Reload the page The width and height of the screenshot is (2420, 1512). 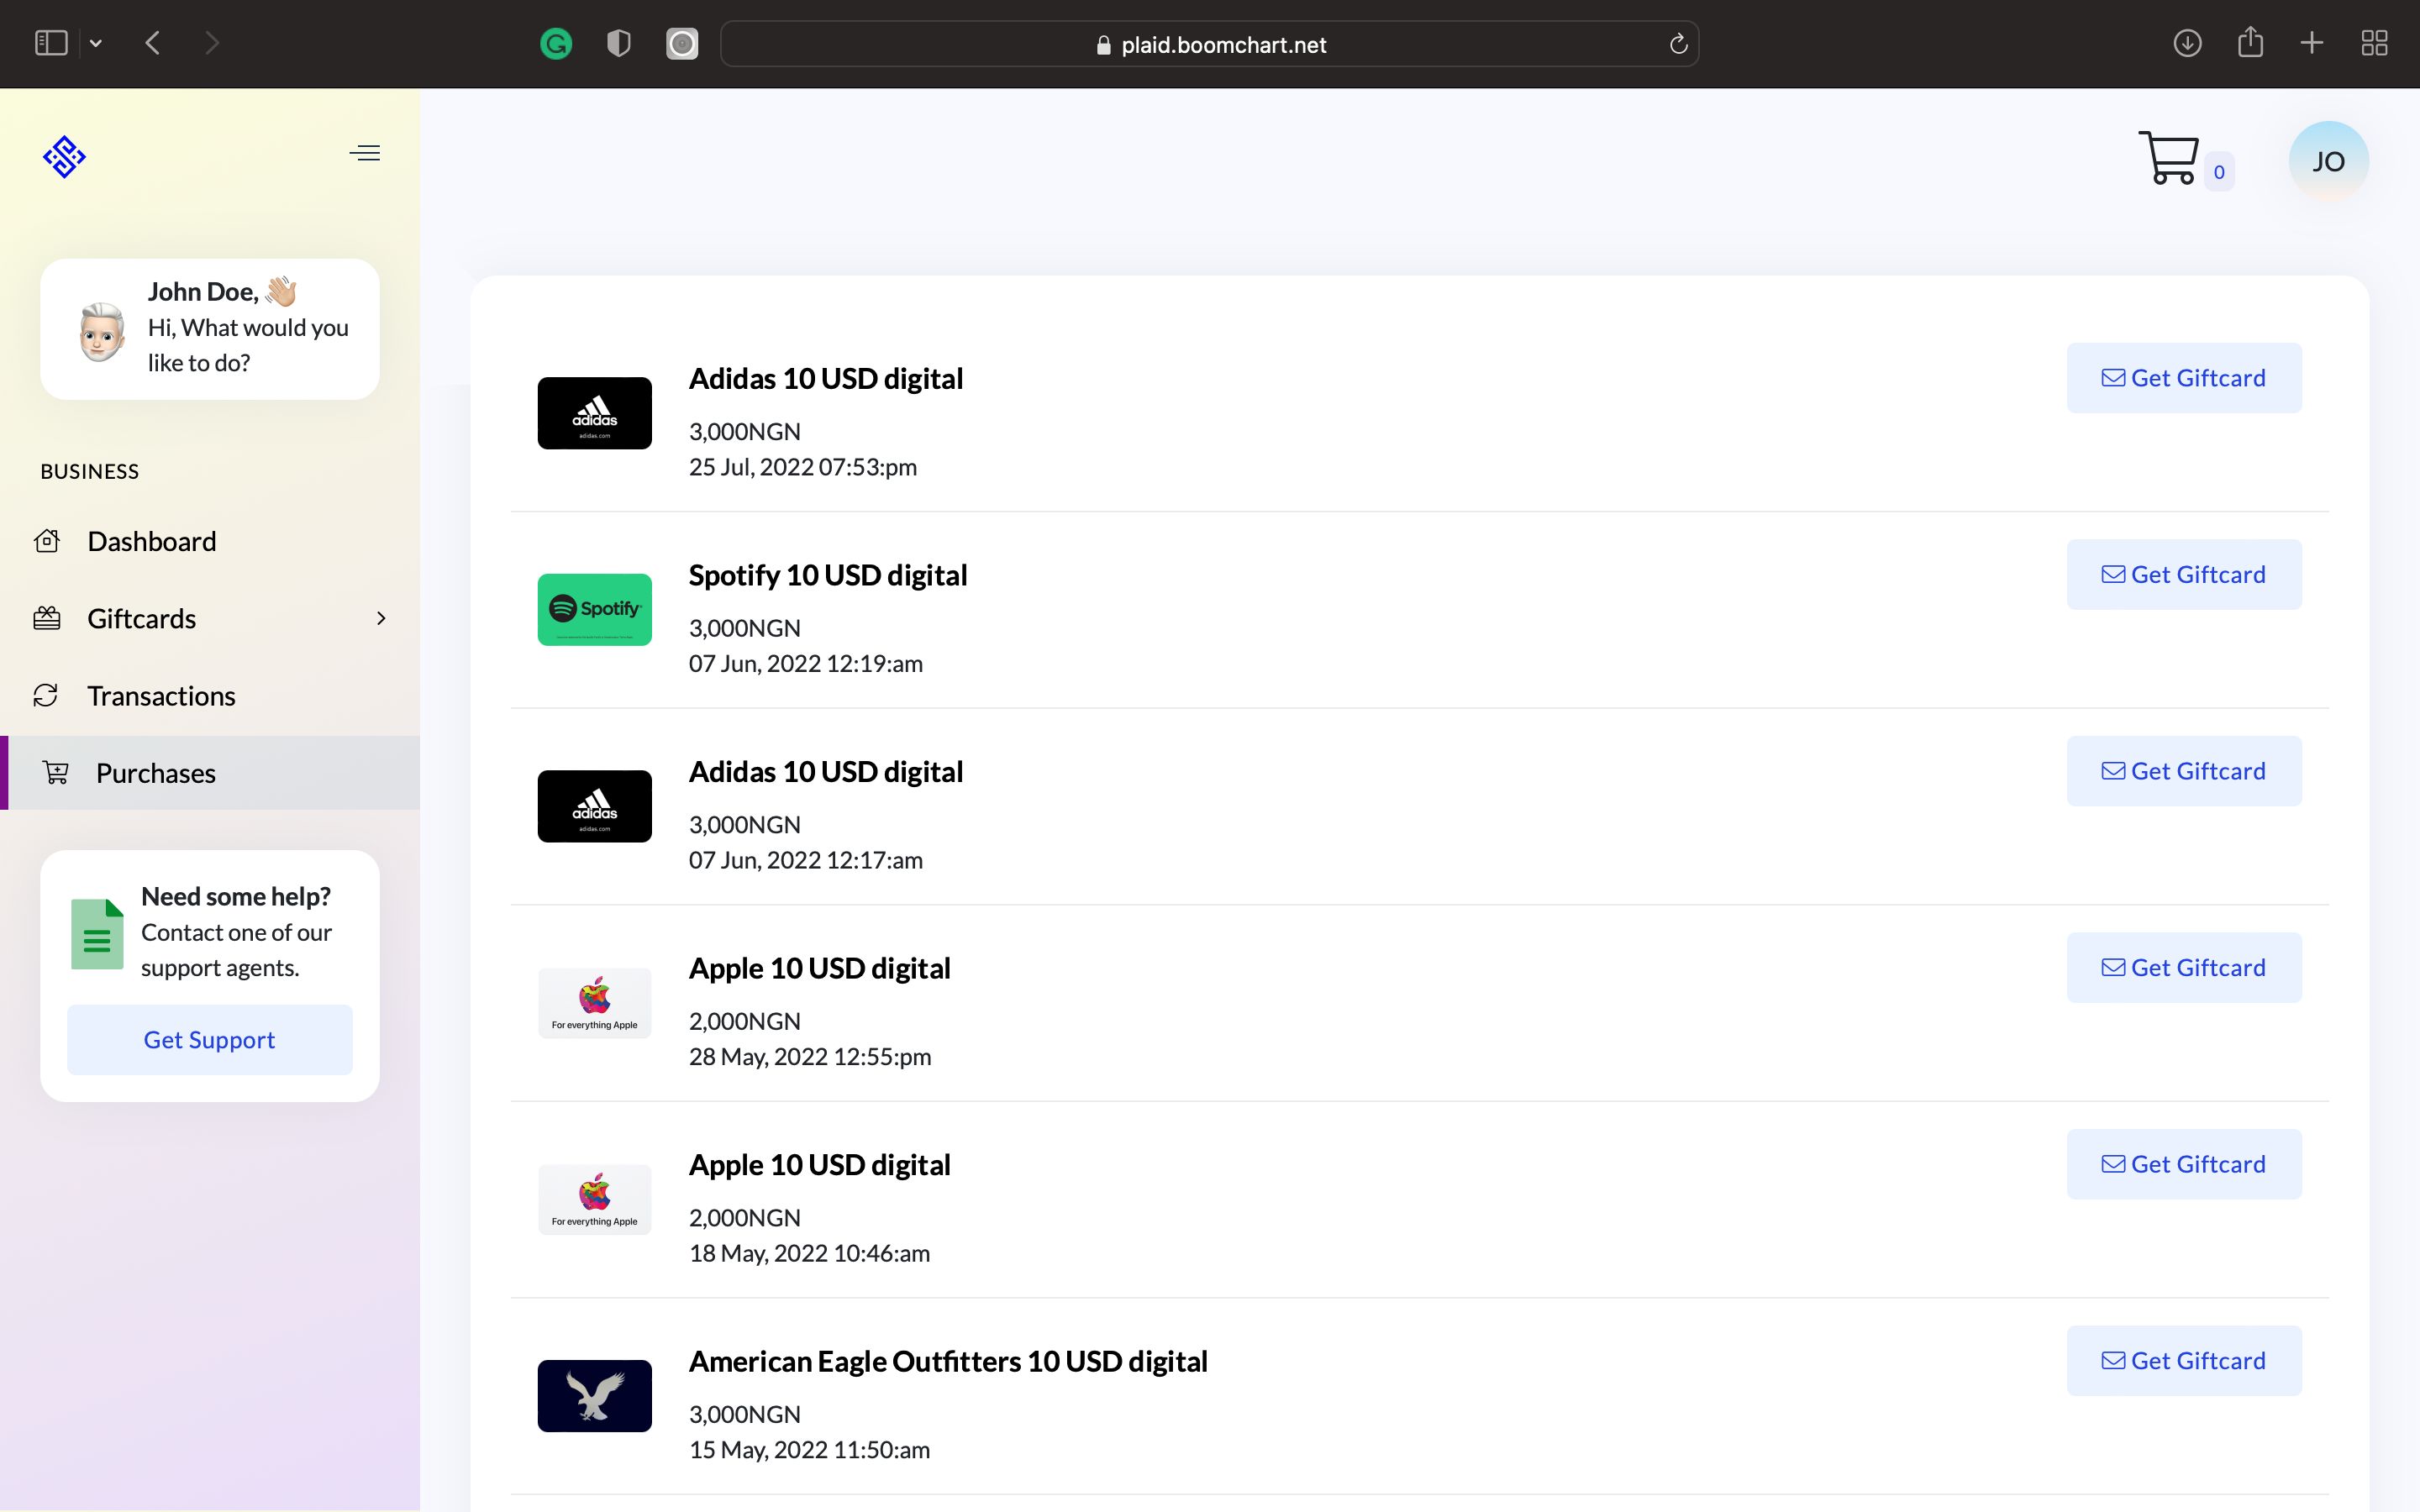coord(1678,44)
